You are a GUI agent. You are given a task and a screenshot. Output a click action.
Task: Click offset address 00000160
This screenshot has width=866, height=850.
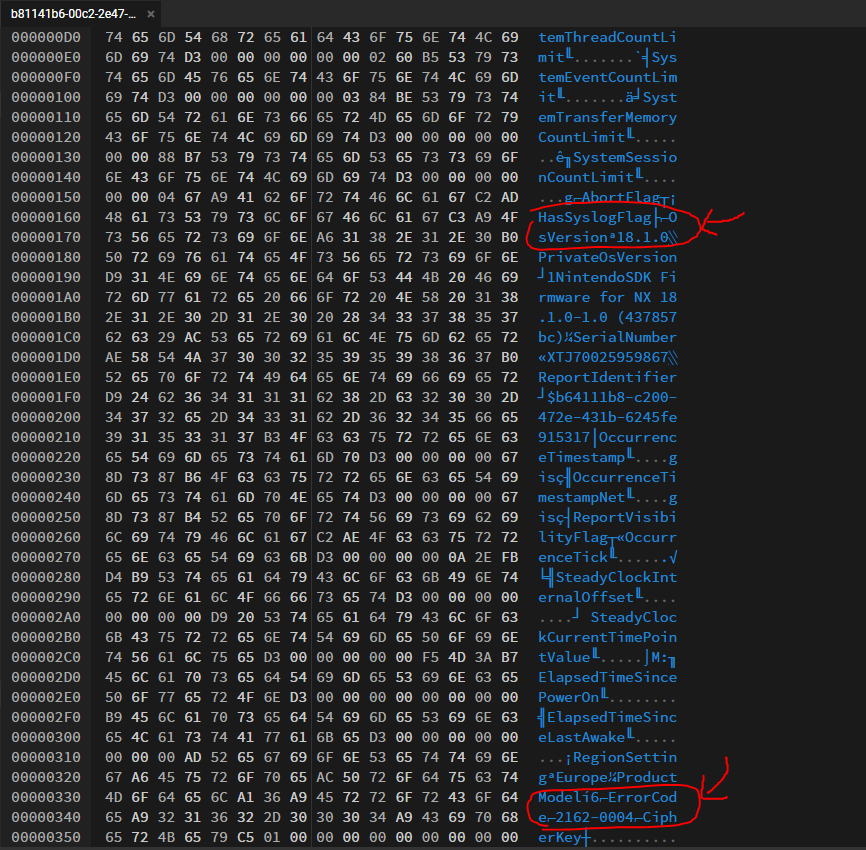pyautogui.click(x=46, y=217)
